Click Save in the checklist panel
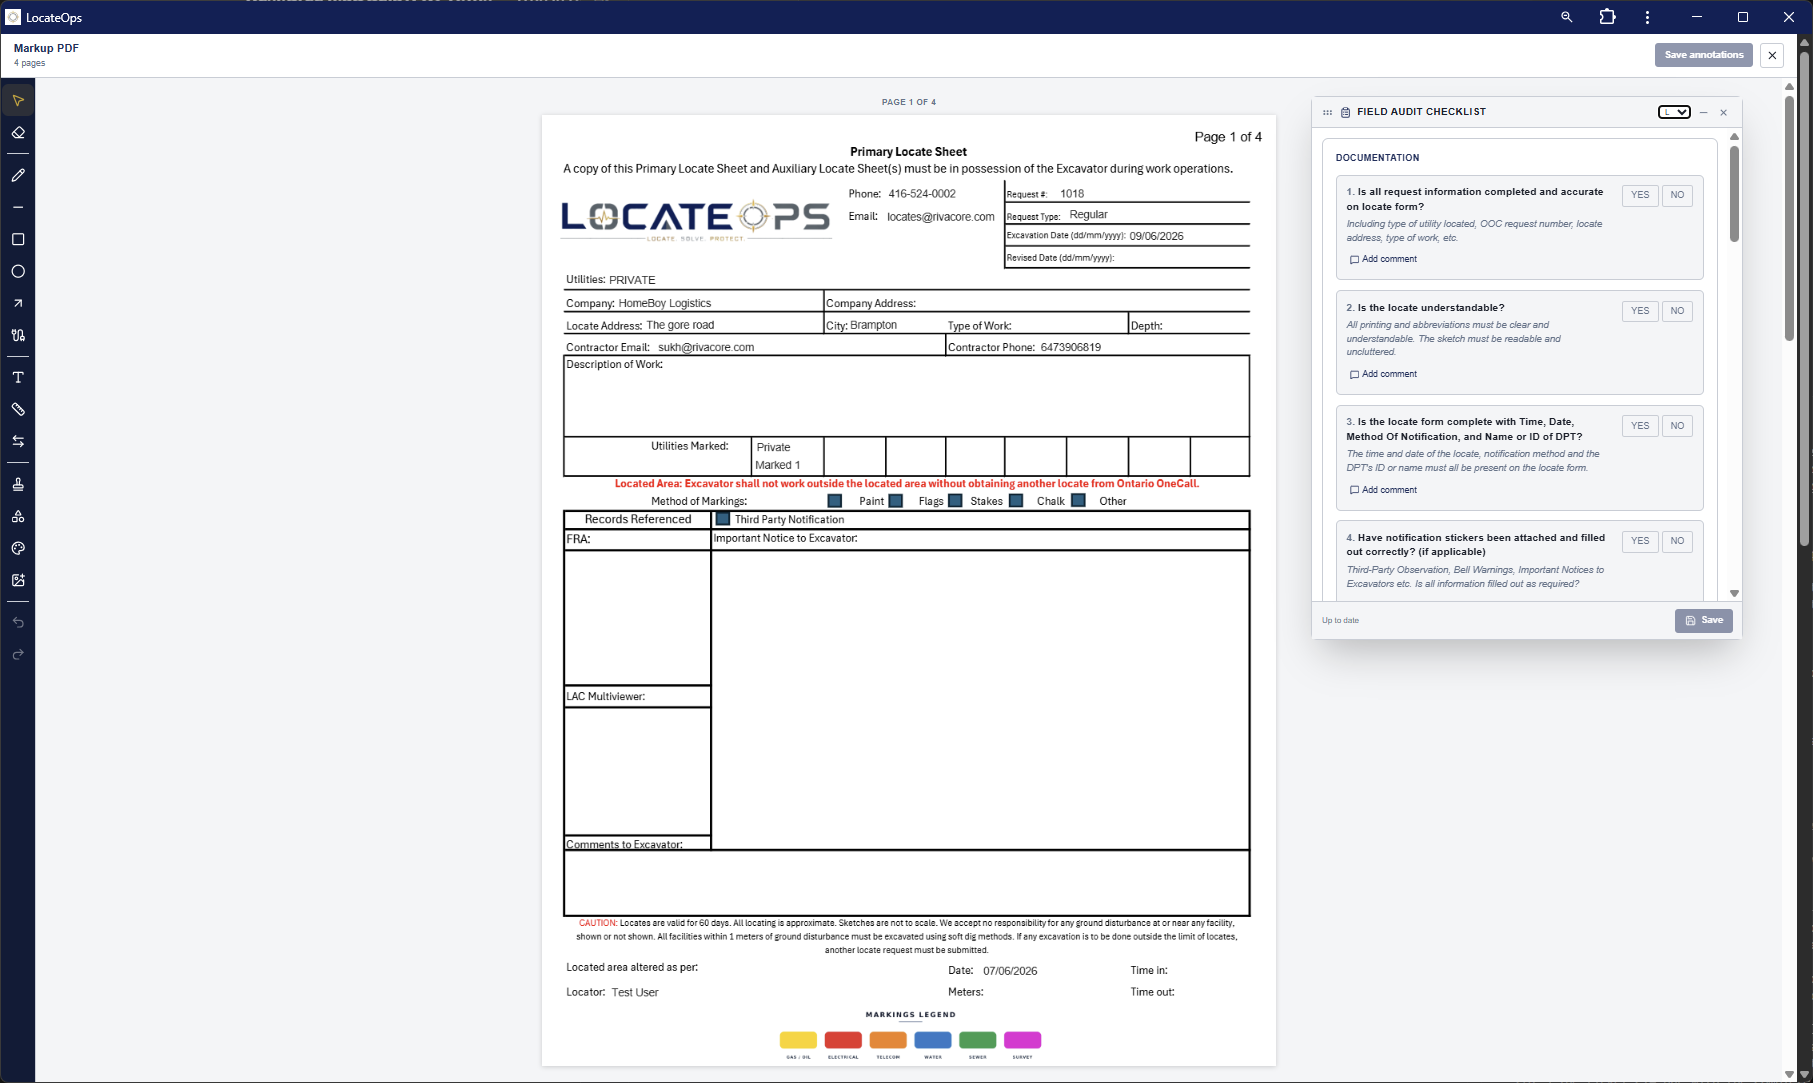The width and height of the screenshot is (1813, 1083). (1704, 620)
